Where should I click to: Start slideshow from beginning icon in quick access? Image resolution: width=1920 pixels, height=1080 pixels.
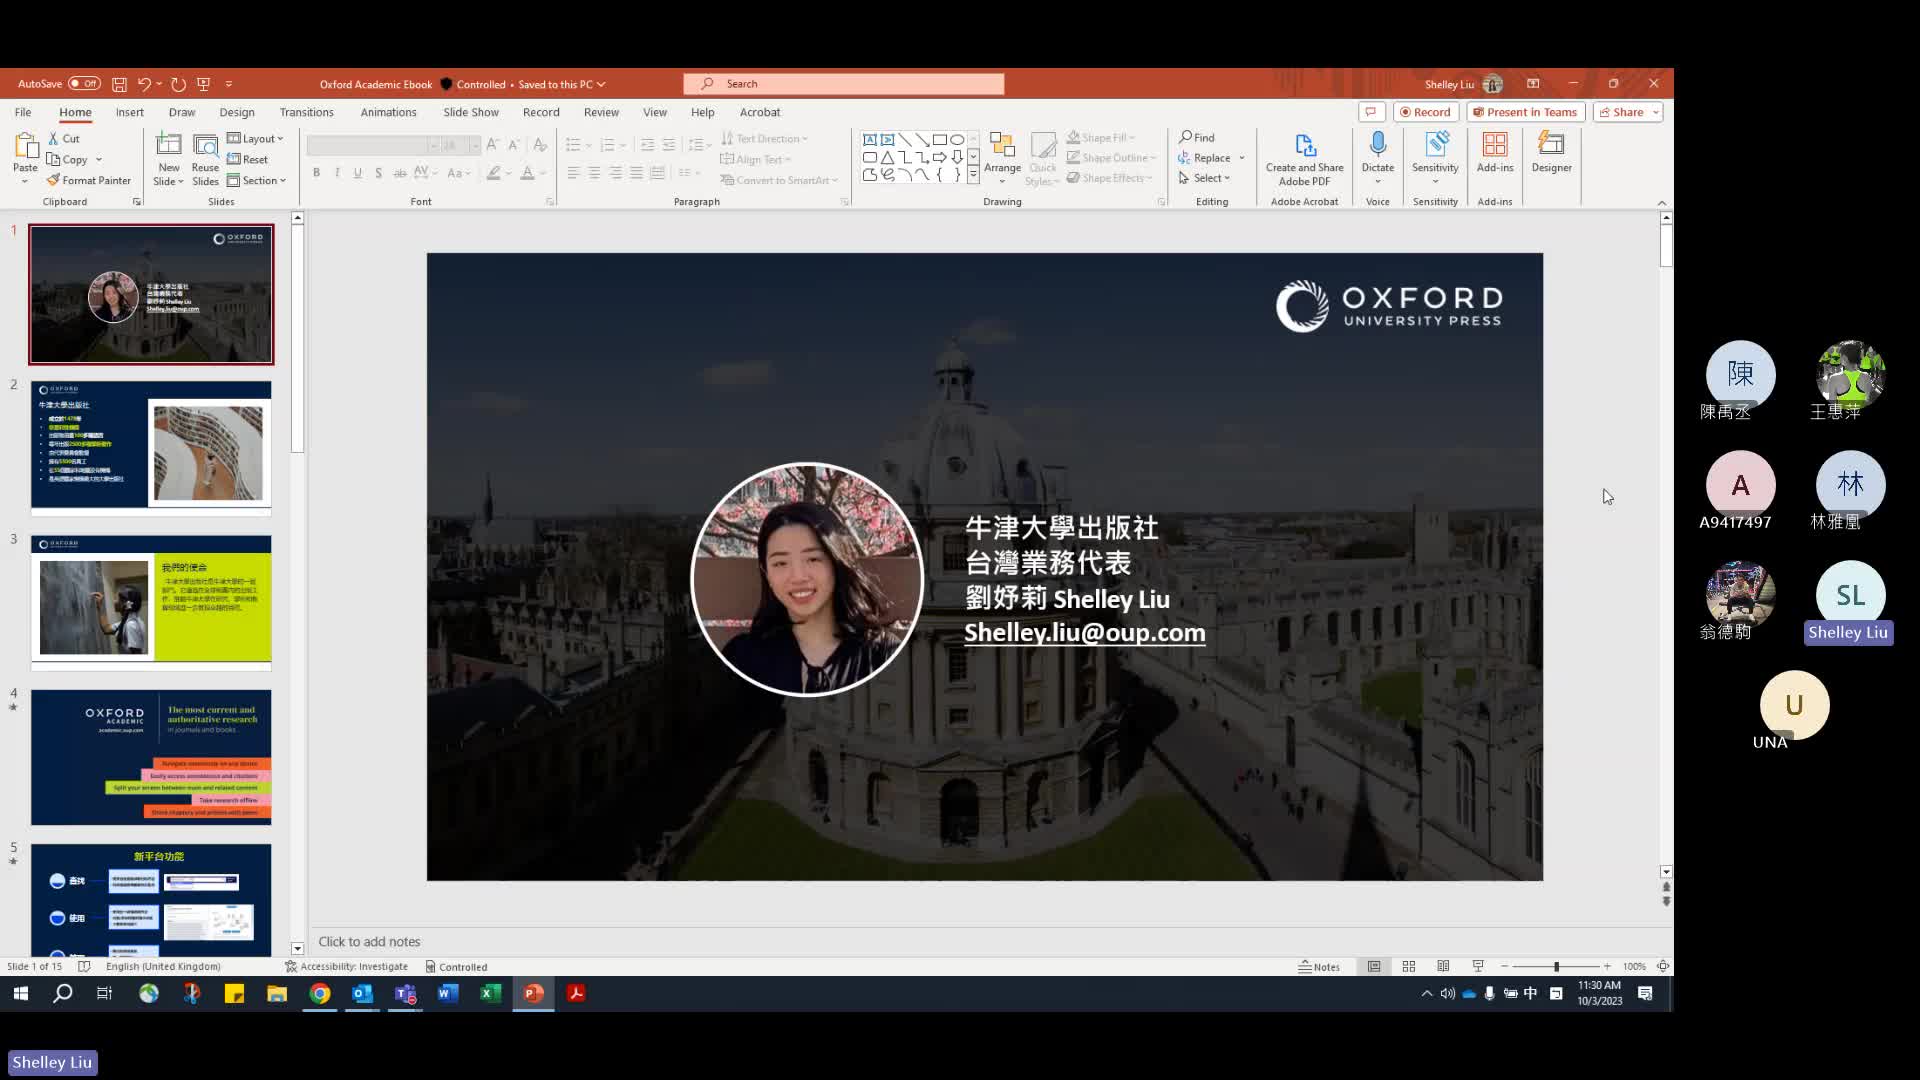point(204,84)
